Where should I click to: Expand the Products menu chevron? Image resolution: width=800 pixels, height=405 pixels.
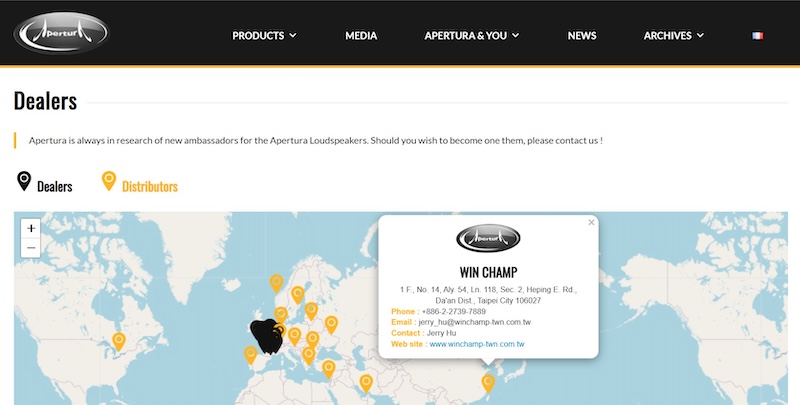click(293, 35)
